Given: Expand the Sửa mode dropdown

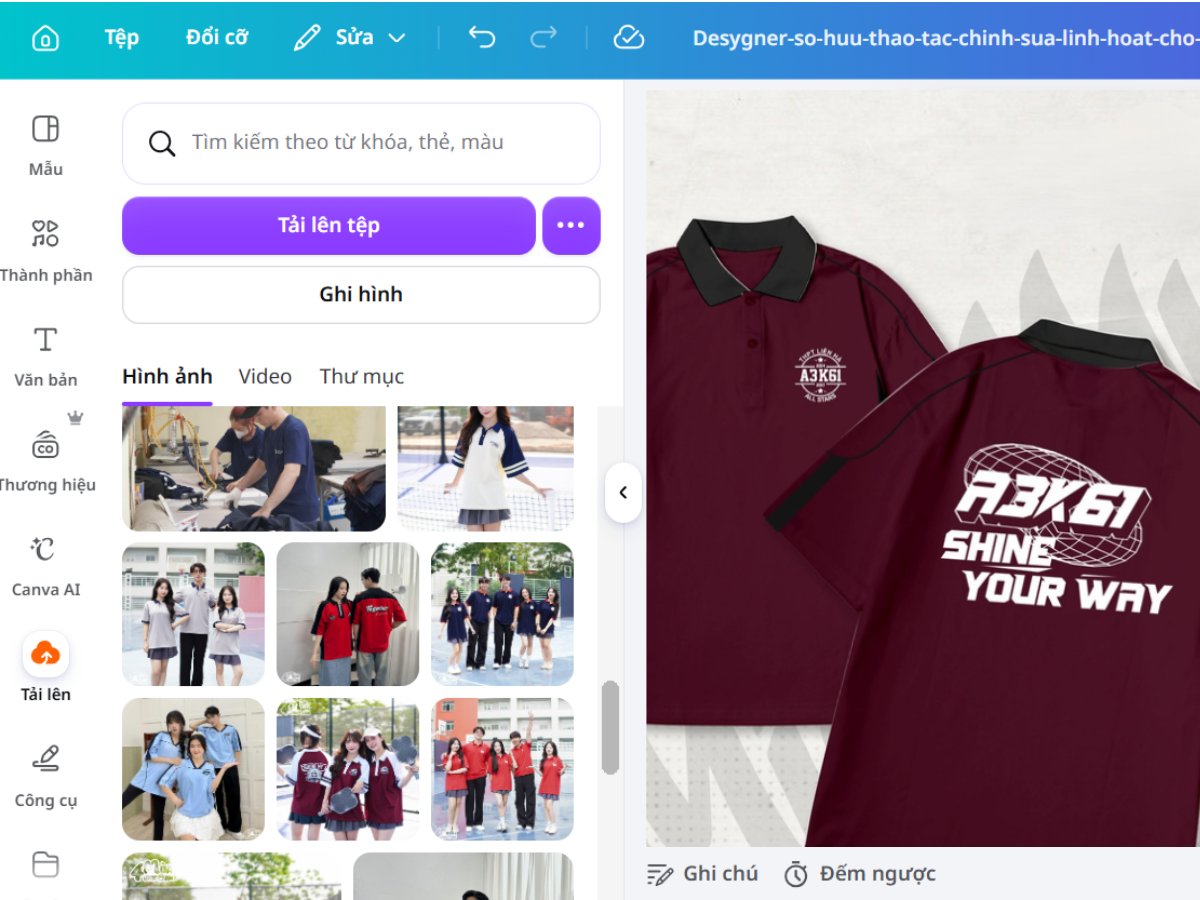Looking at the screenshot, I should click(396, 38).
